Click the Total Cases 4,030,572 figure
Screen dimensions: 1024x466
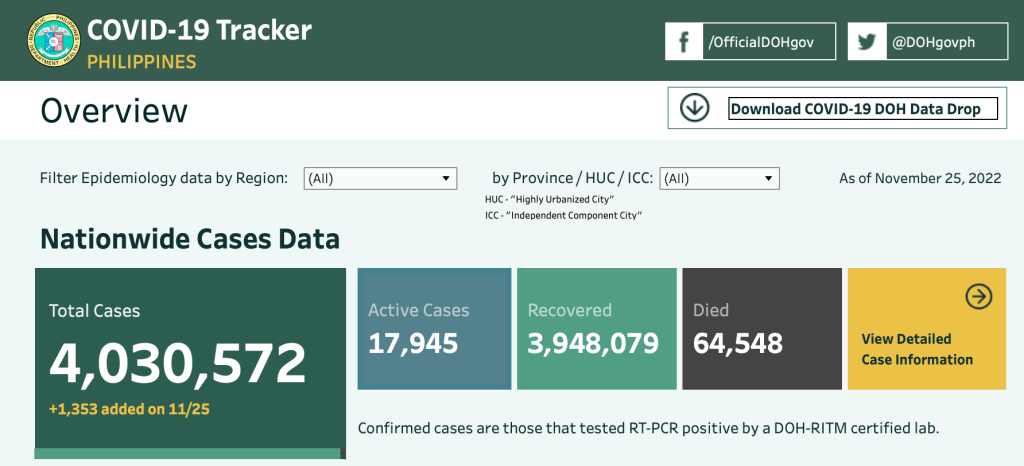178,364
